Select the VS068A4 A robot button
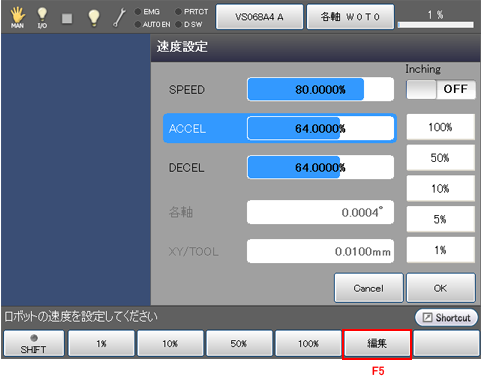The width and height of the screenshot is (482, 377). [259, 17]
